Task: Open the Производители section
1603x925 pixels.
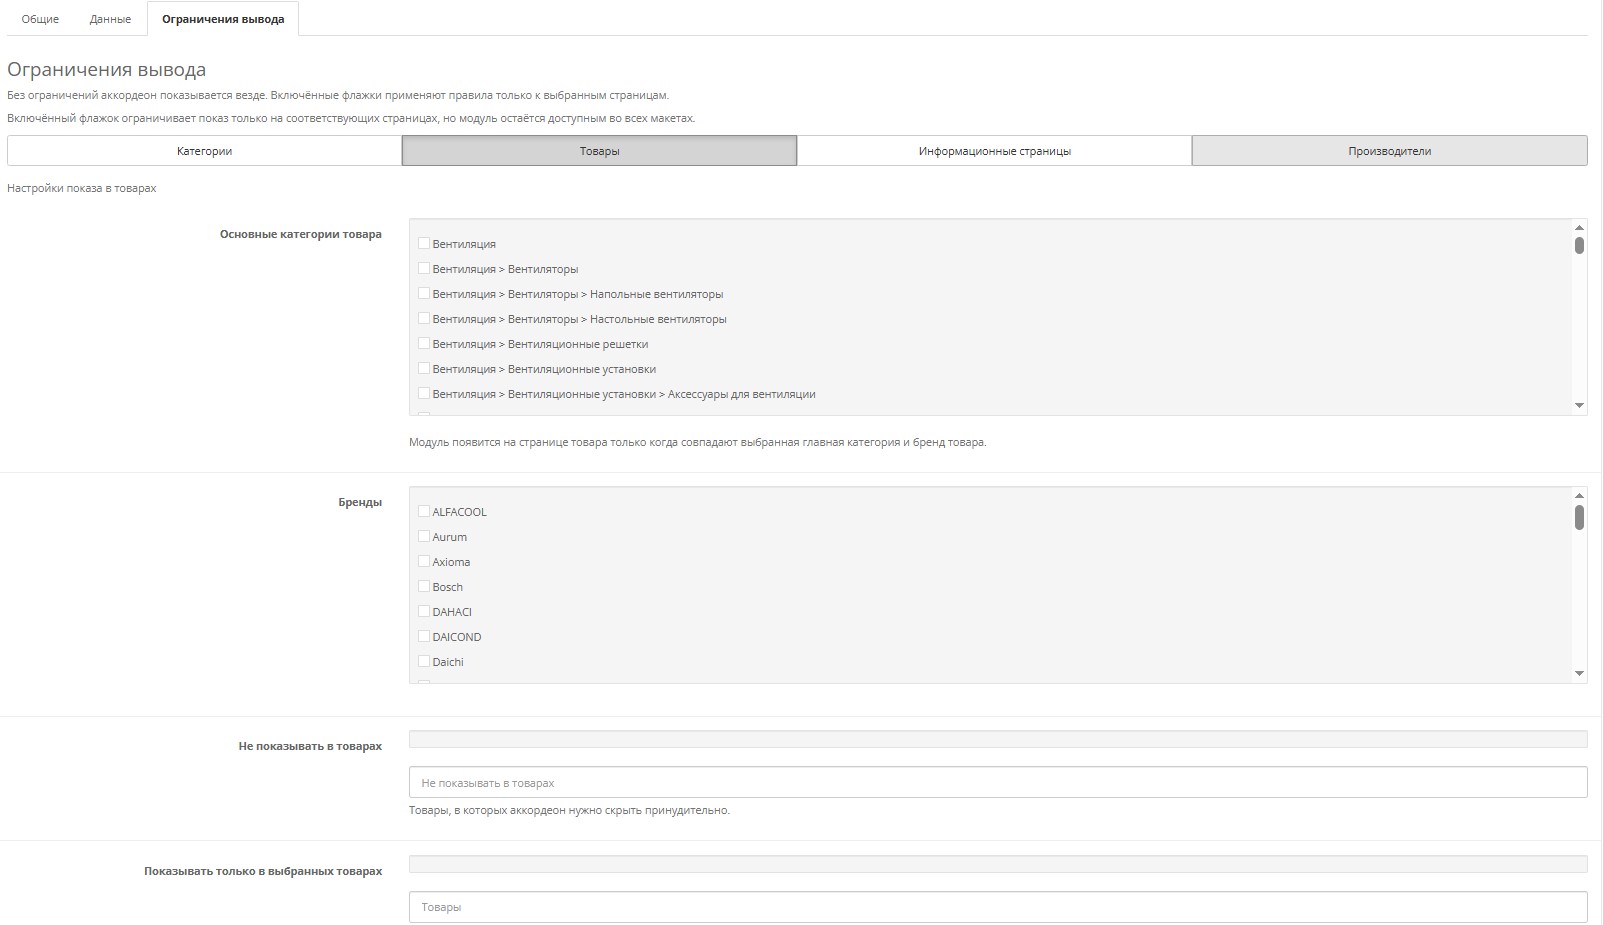Action: (1389, 151)
